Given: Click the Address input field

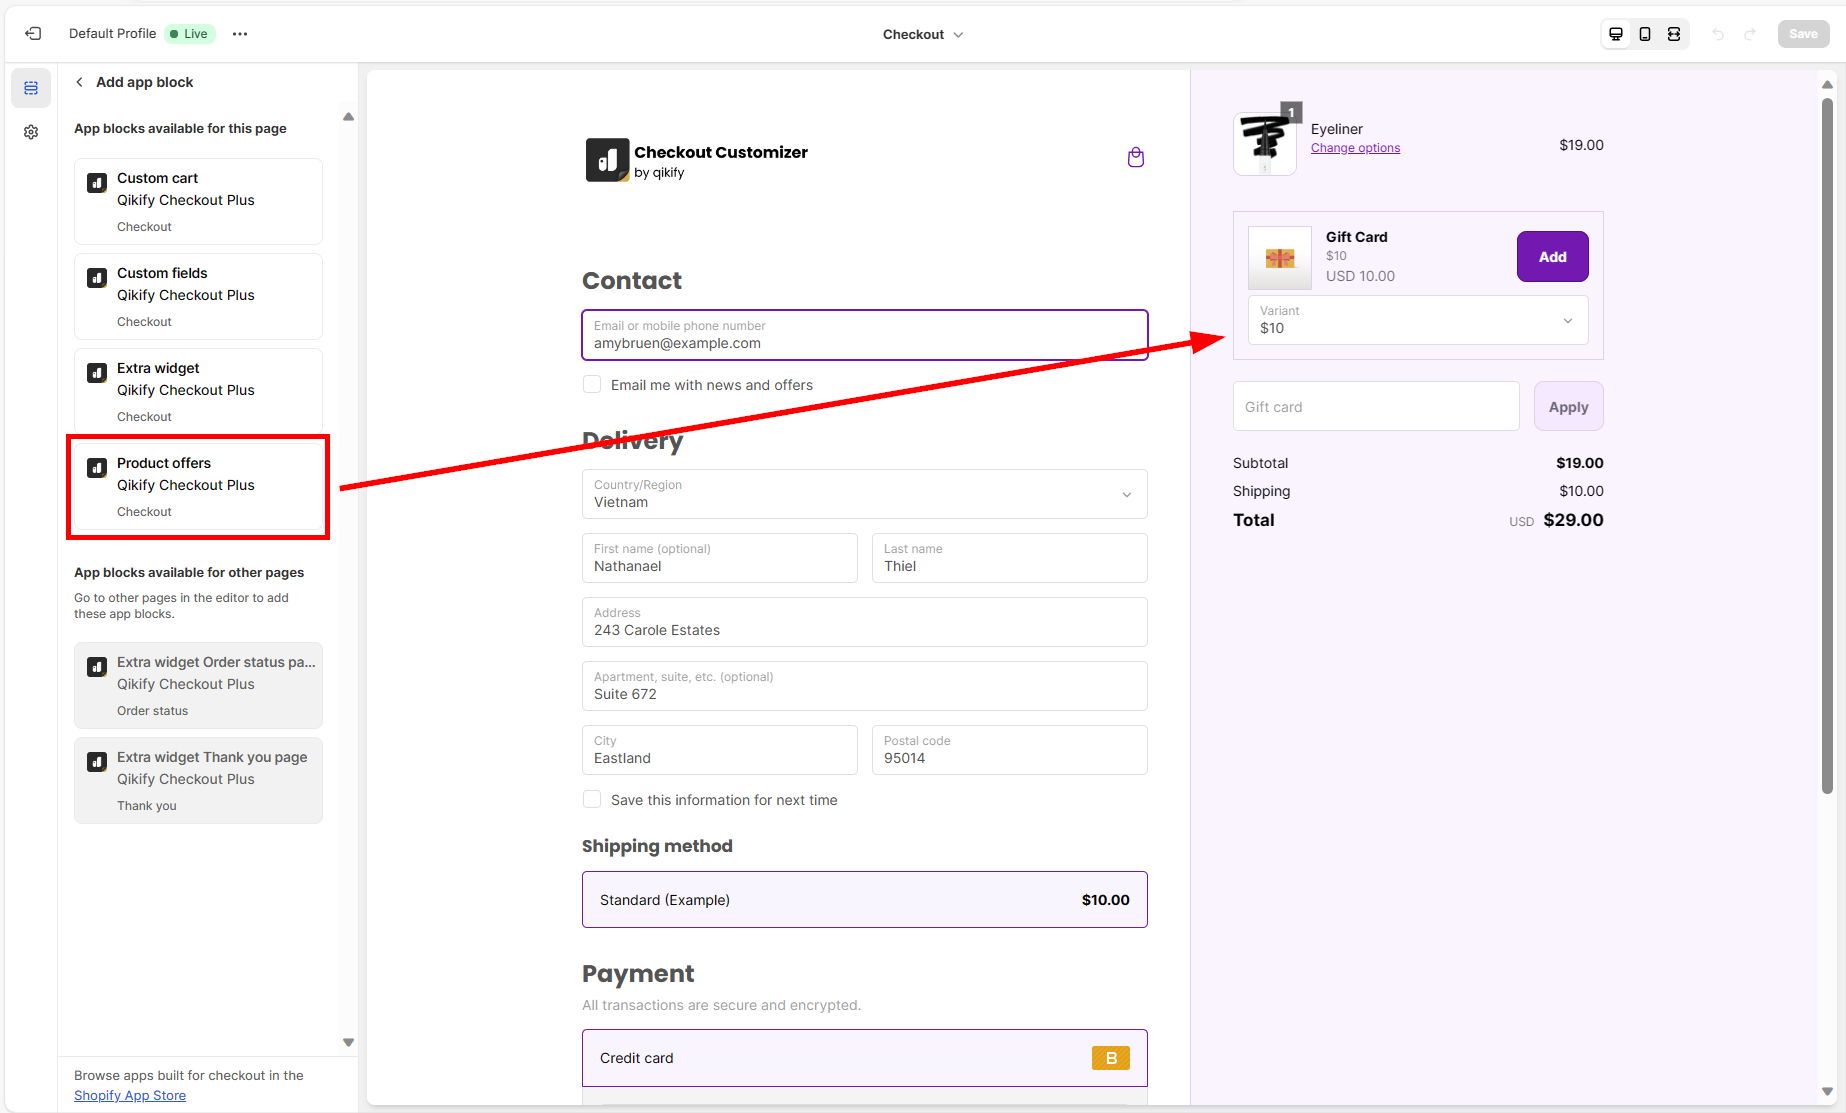Looking at the screenshot, I should point(865,622).
